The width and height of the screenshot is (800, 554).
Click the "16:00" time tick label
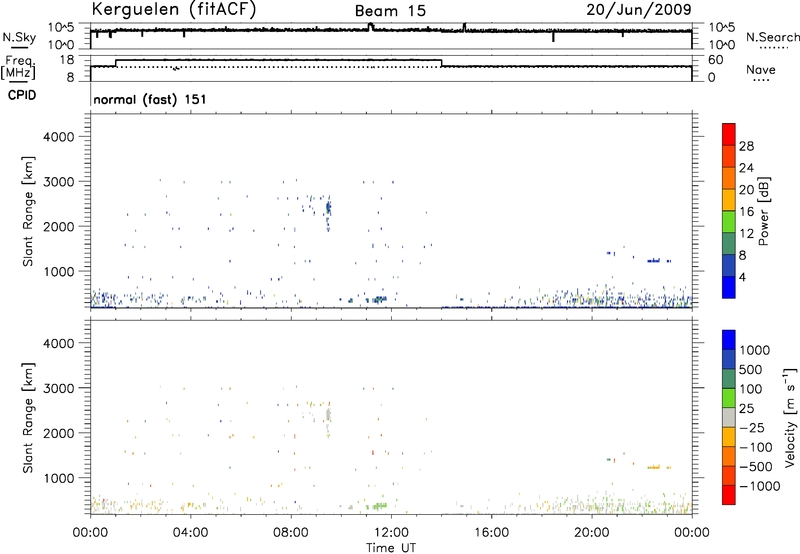491,533
